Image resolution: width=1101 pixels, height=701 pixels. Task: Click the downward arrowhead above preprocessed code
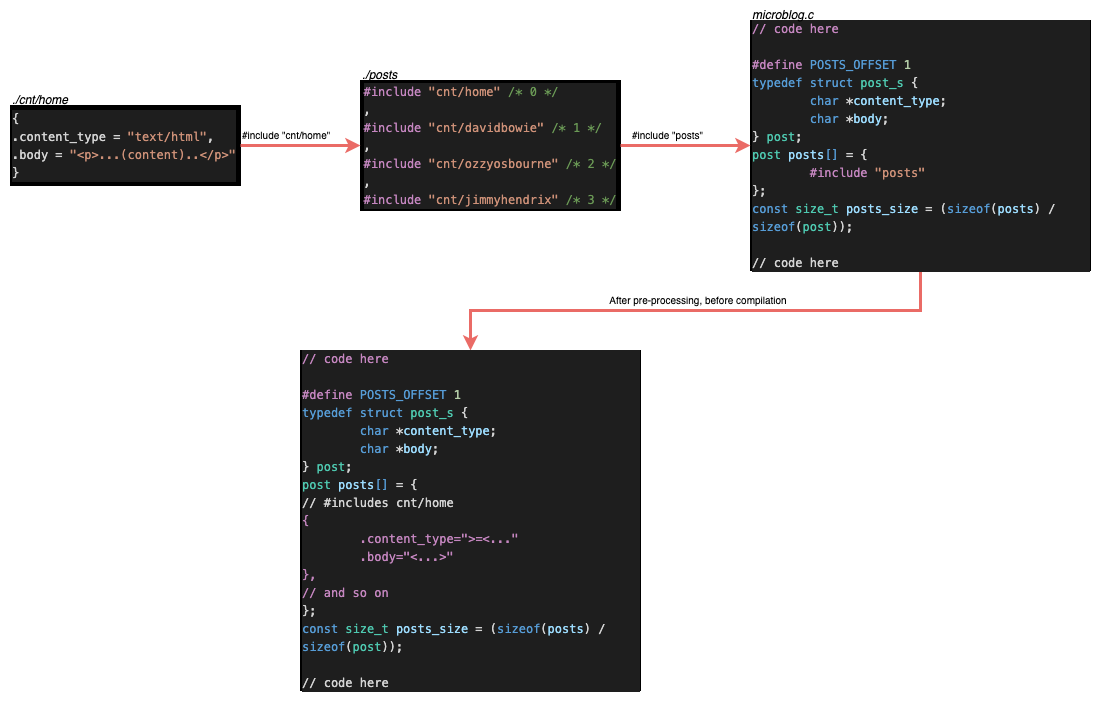[470, 342]
